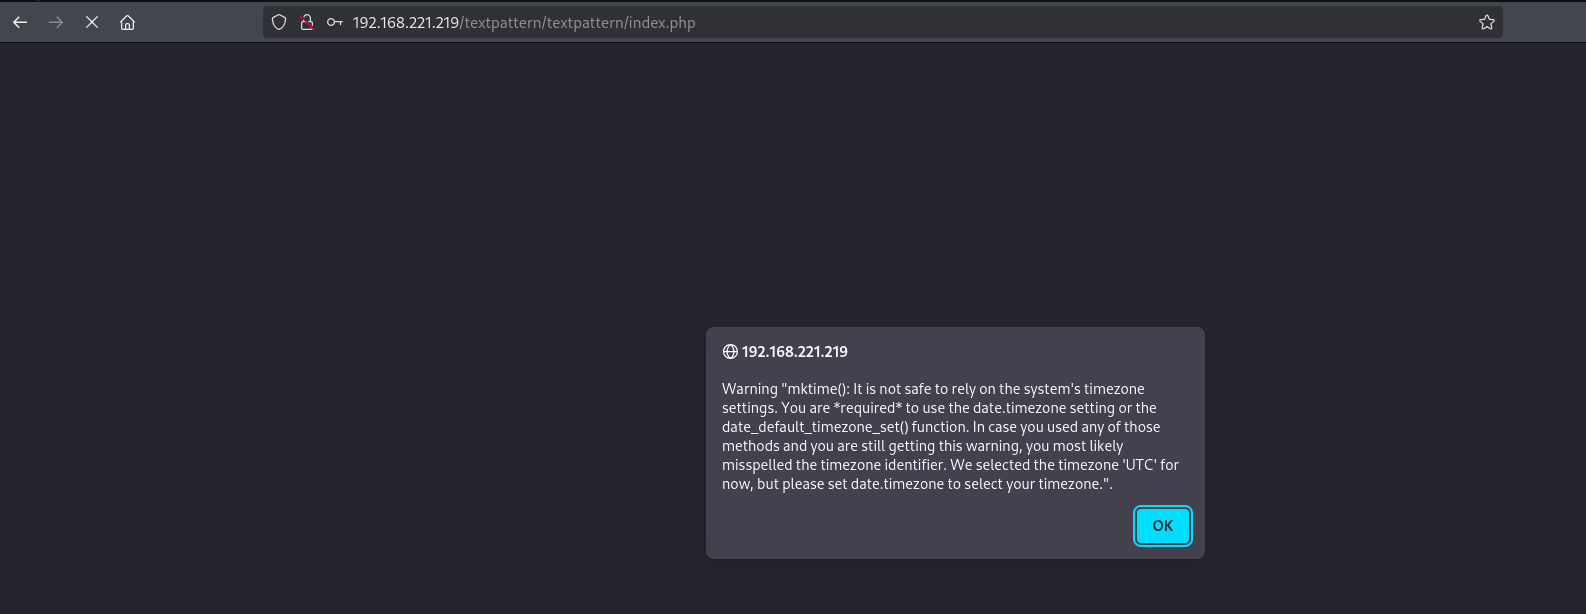1586x614 pixels.
Task: Click the alert's 192.168.221.219 heading
Action: click(794, 352)
